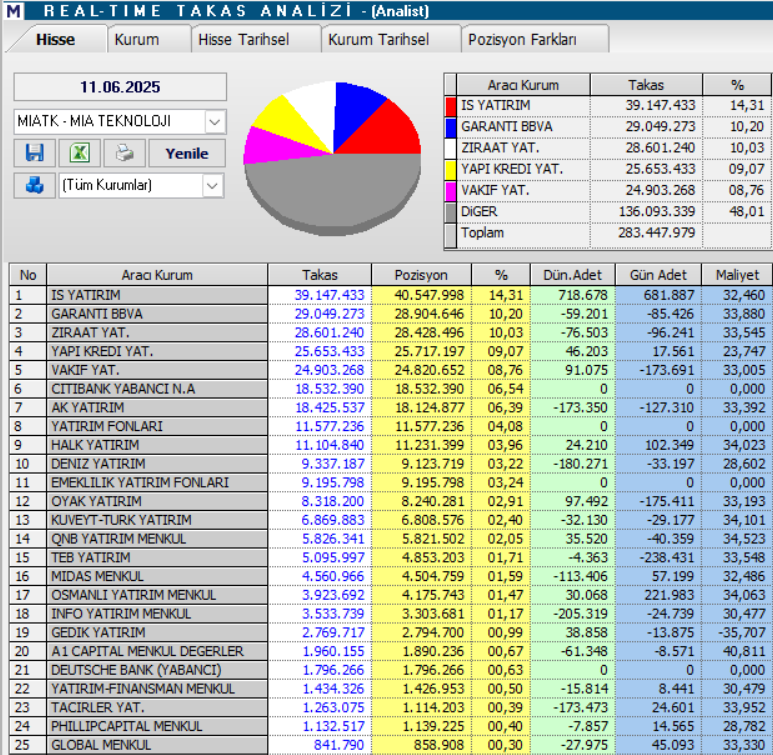Select the GLOBAL MENKUL row
The width and height of the screenshot is (773, 755).
click(x=391, y=745)
